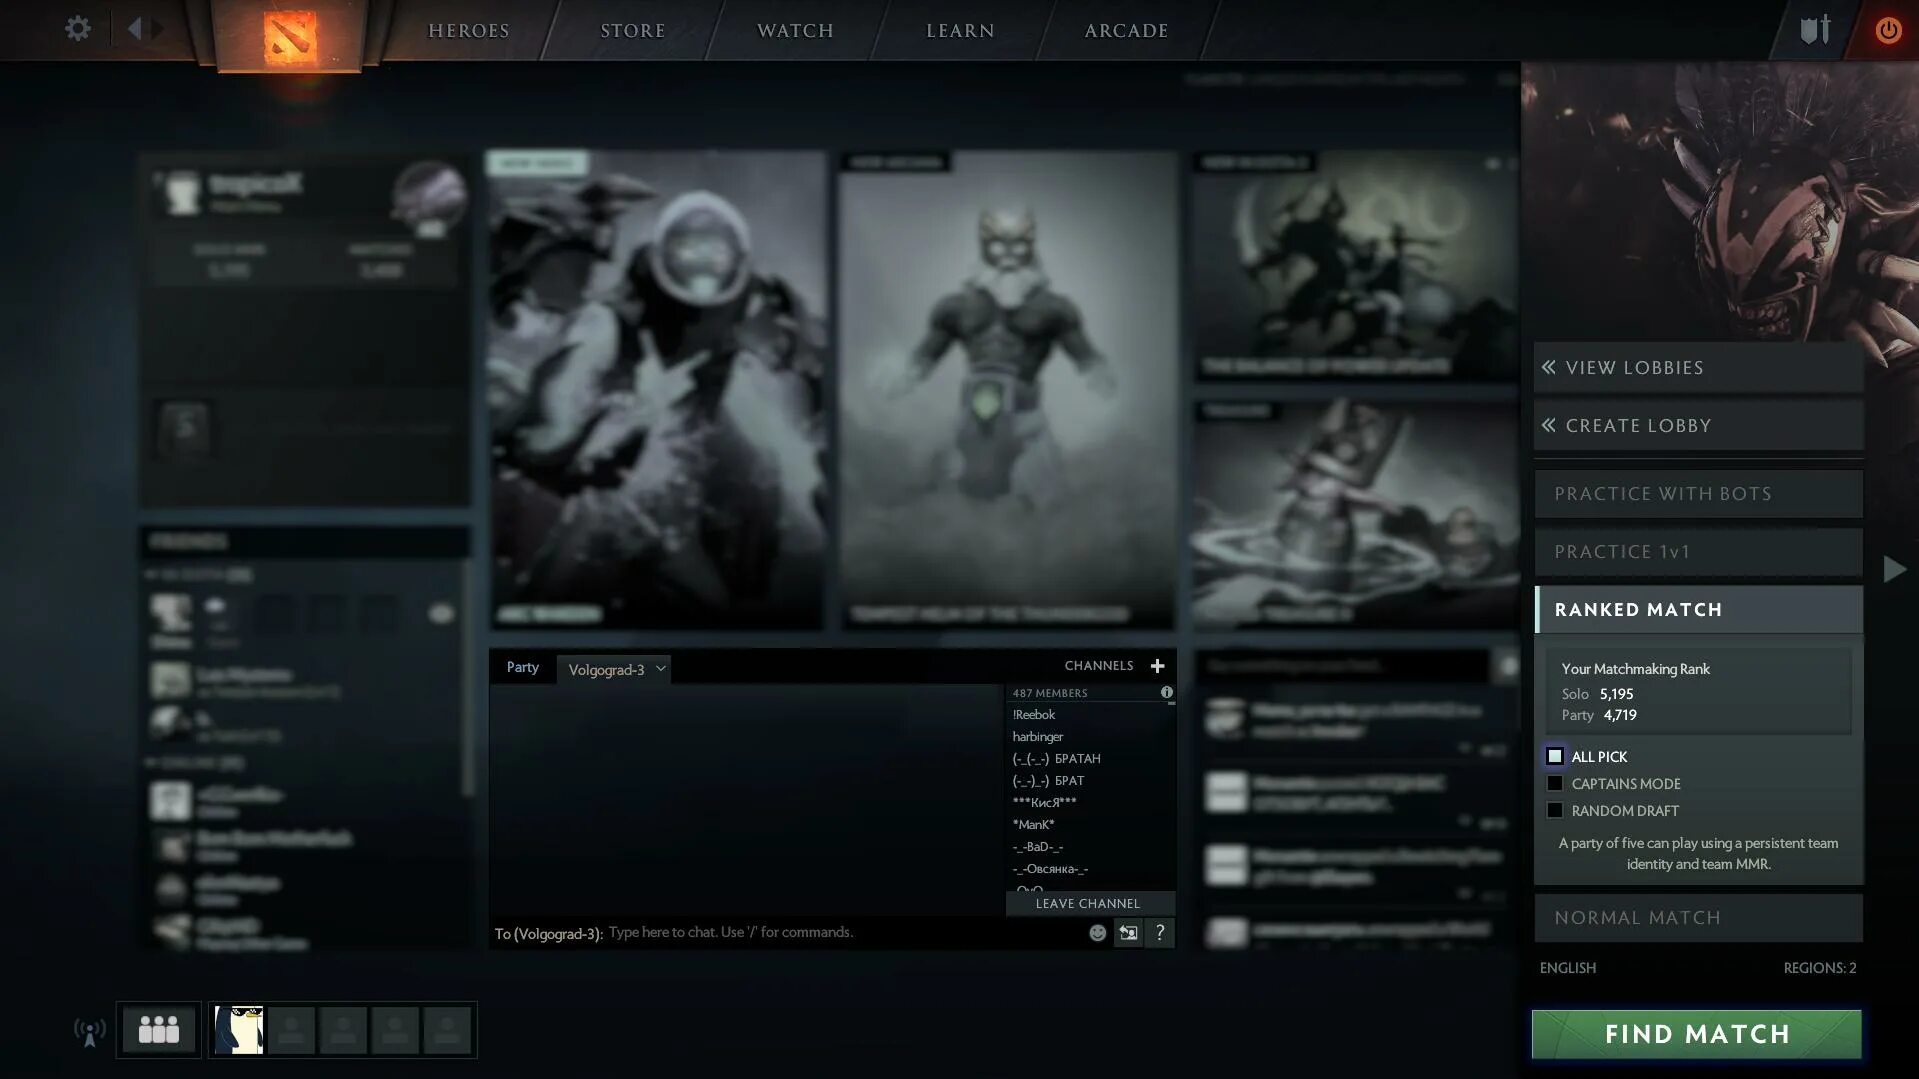This screenshot has height=1079, width=1919.
Task: Open the Tempest Helm of the Thundergod banner
Action: point(1008,390)
